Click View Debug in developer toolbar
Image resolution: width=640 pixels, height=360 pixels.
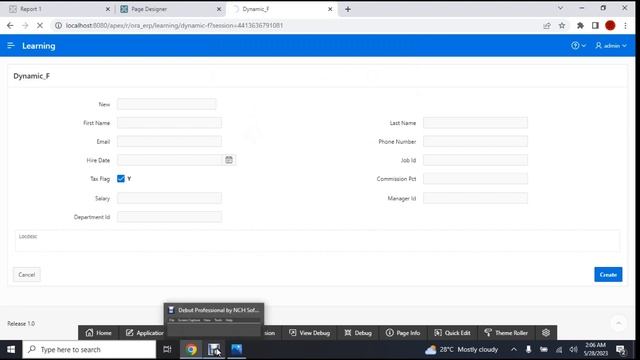309,333
